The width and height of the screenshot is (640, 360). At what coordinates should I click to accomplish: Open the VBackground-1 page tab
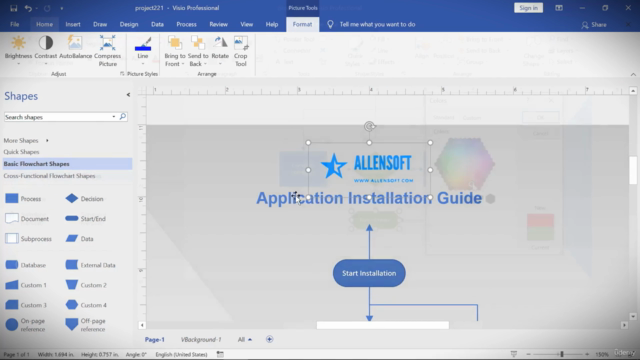click(x=201, y=339)
